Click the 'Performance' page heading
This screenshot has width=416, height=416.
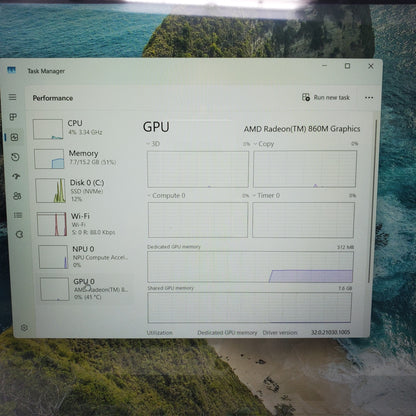click(x=53, y=98)
